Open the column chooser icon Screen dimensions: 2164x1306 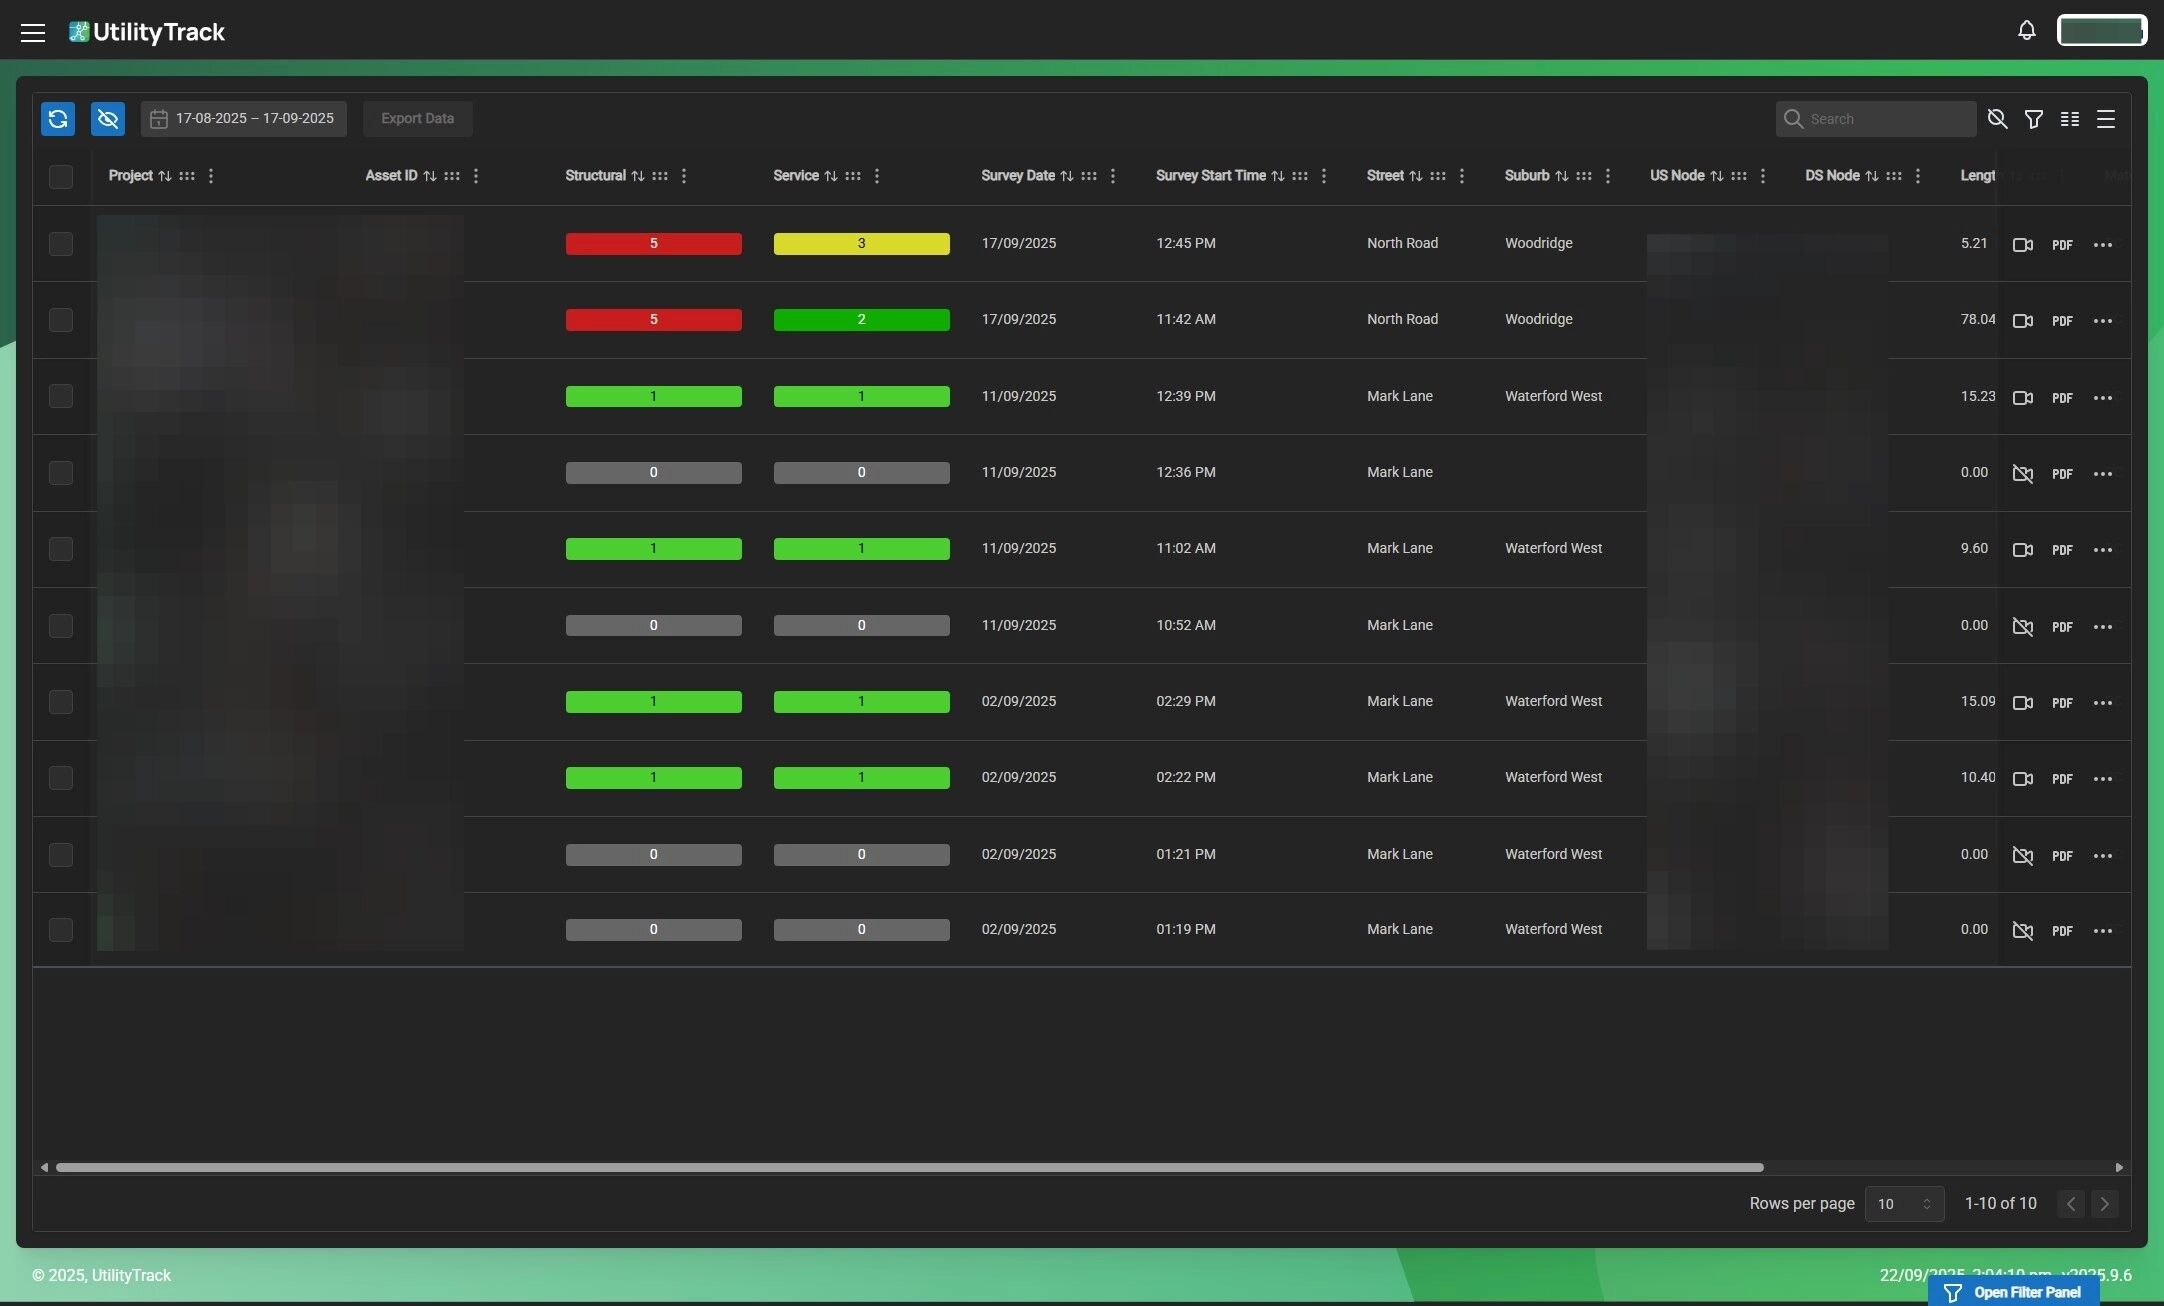(x=2070, y=119)
